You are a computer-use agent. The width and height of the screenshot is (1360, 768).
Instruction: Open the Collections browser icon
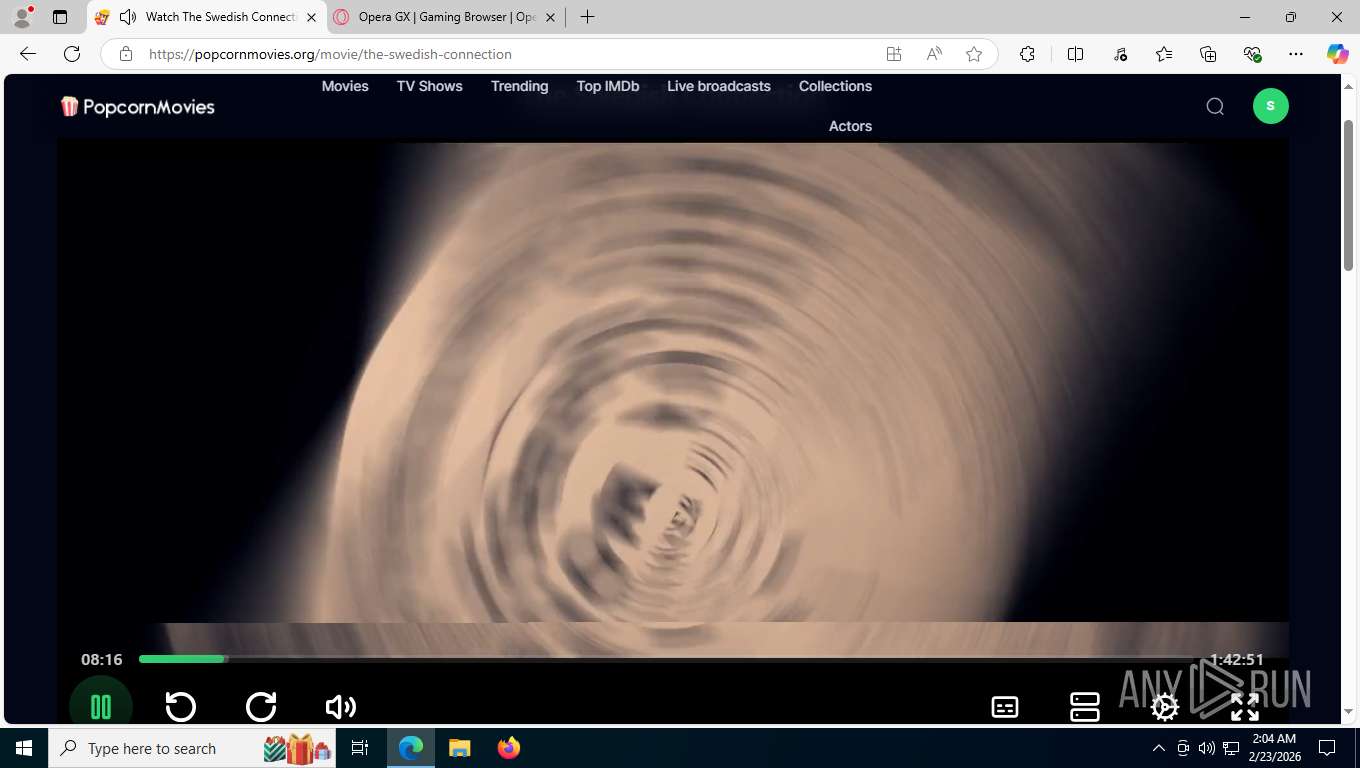(1208, 54)
